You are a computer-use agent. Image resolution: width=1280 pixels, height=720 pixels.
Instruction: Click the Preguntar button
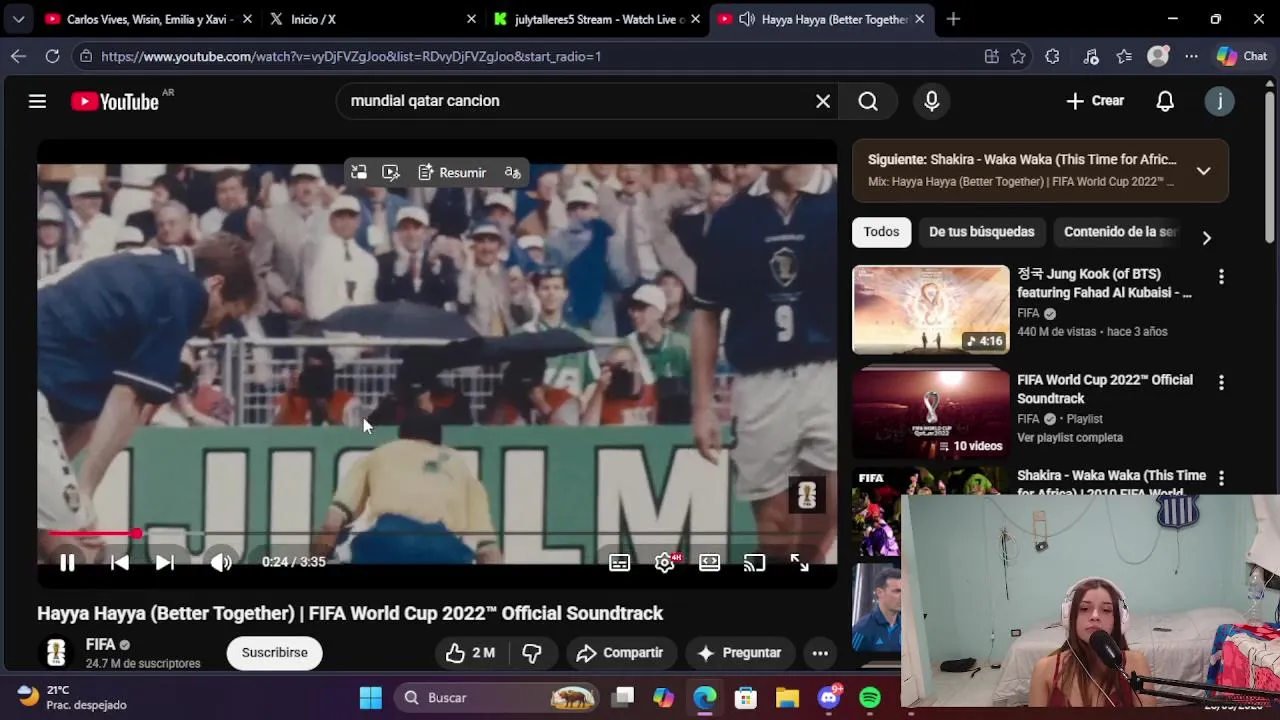pyautogui.click(x=739, y=653)
